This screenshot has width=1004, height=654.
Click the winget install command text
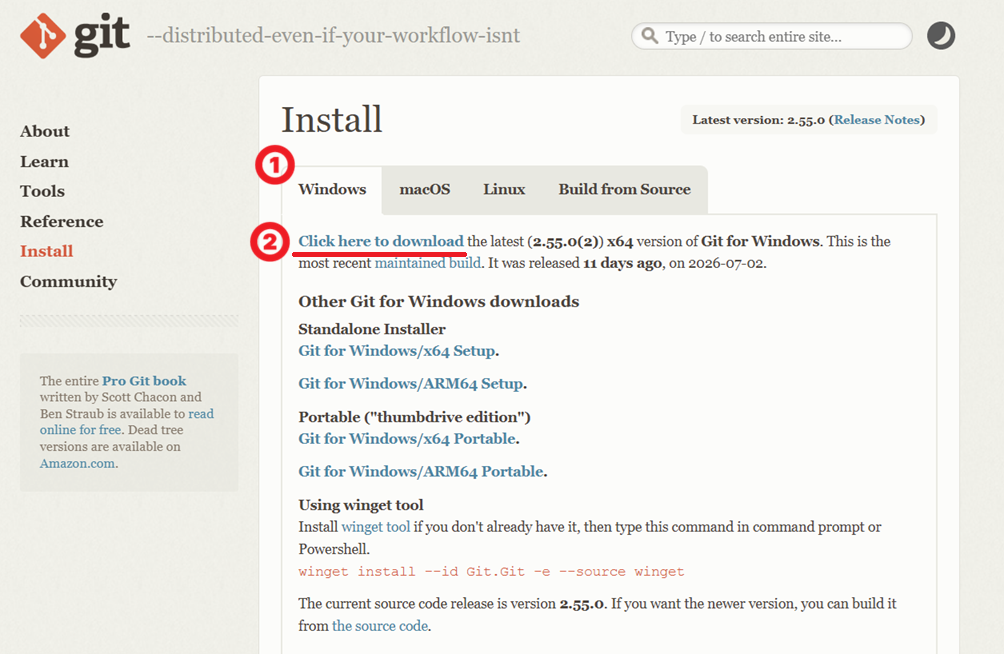click(x=491, y=571)
